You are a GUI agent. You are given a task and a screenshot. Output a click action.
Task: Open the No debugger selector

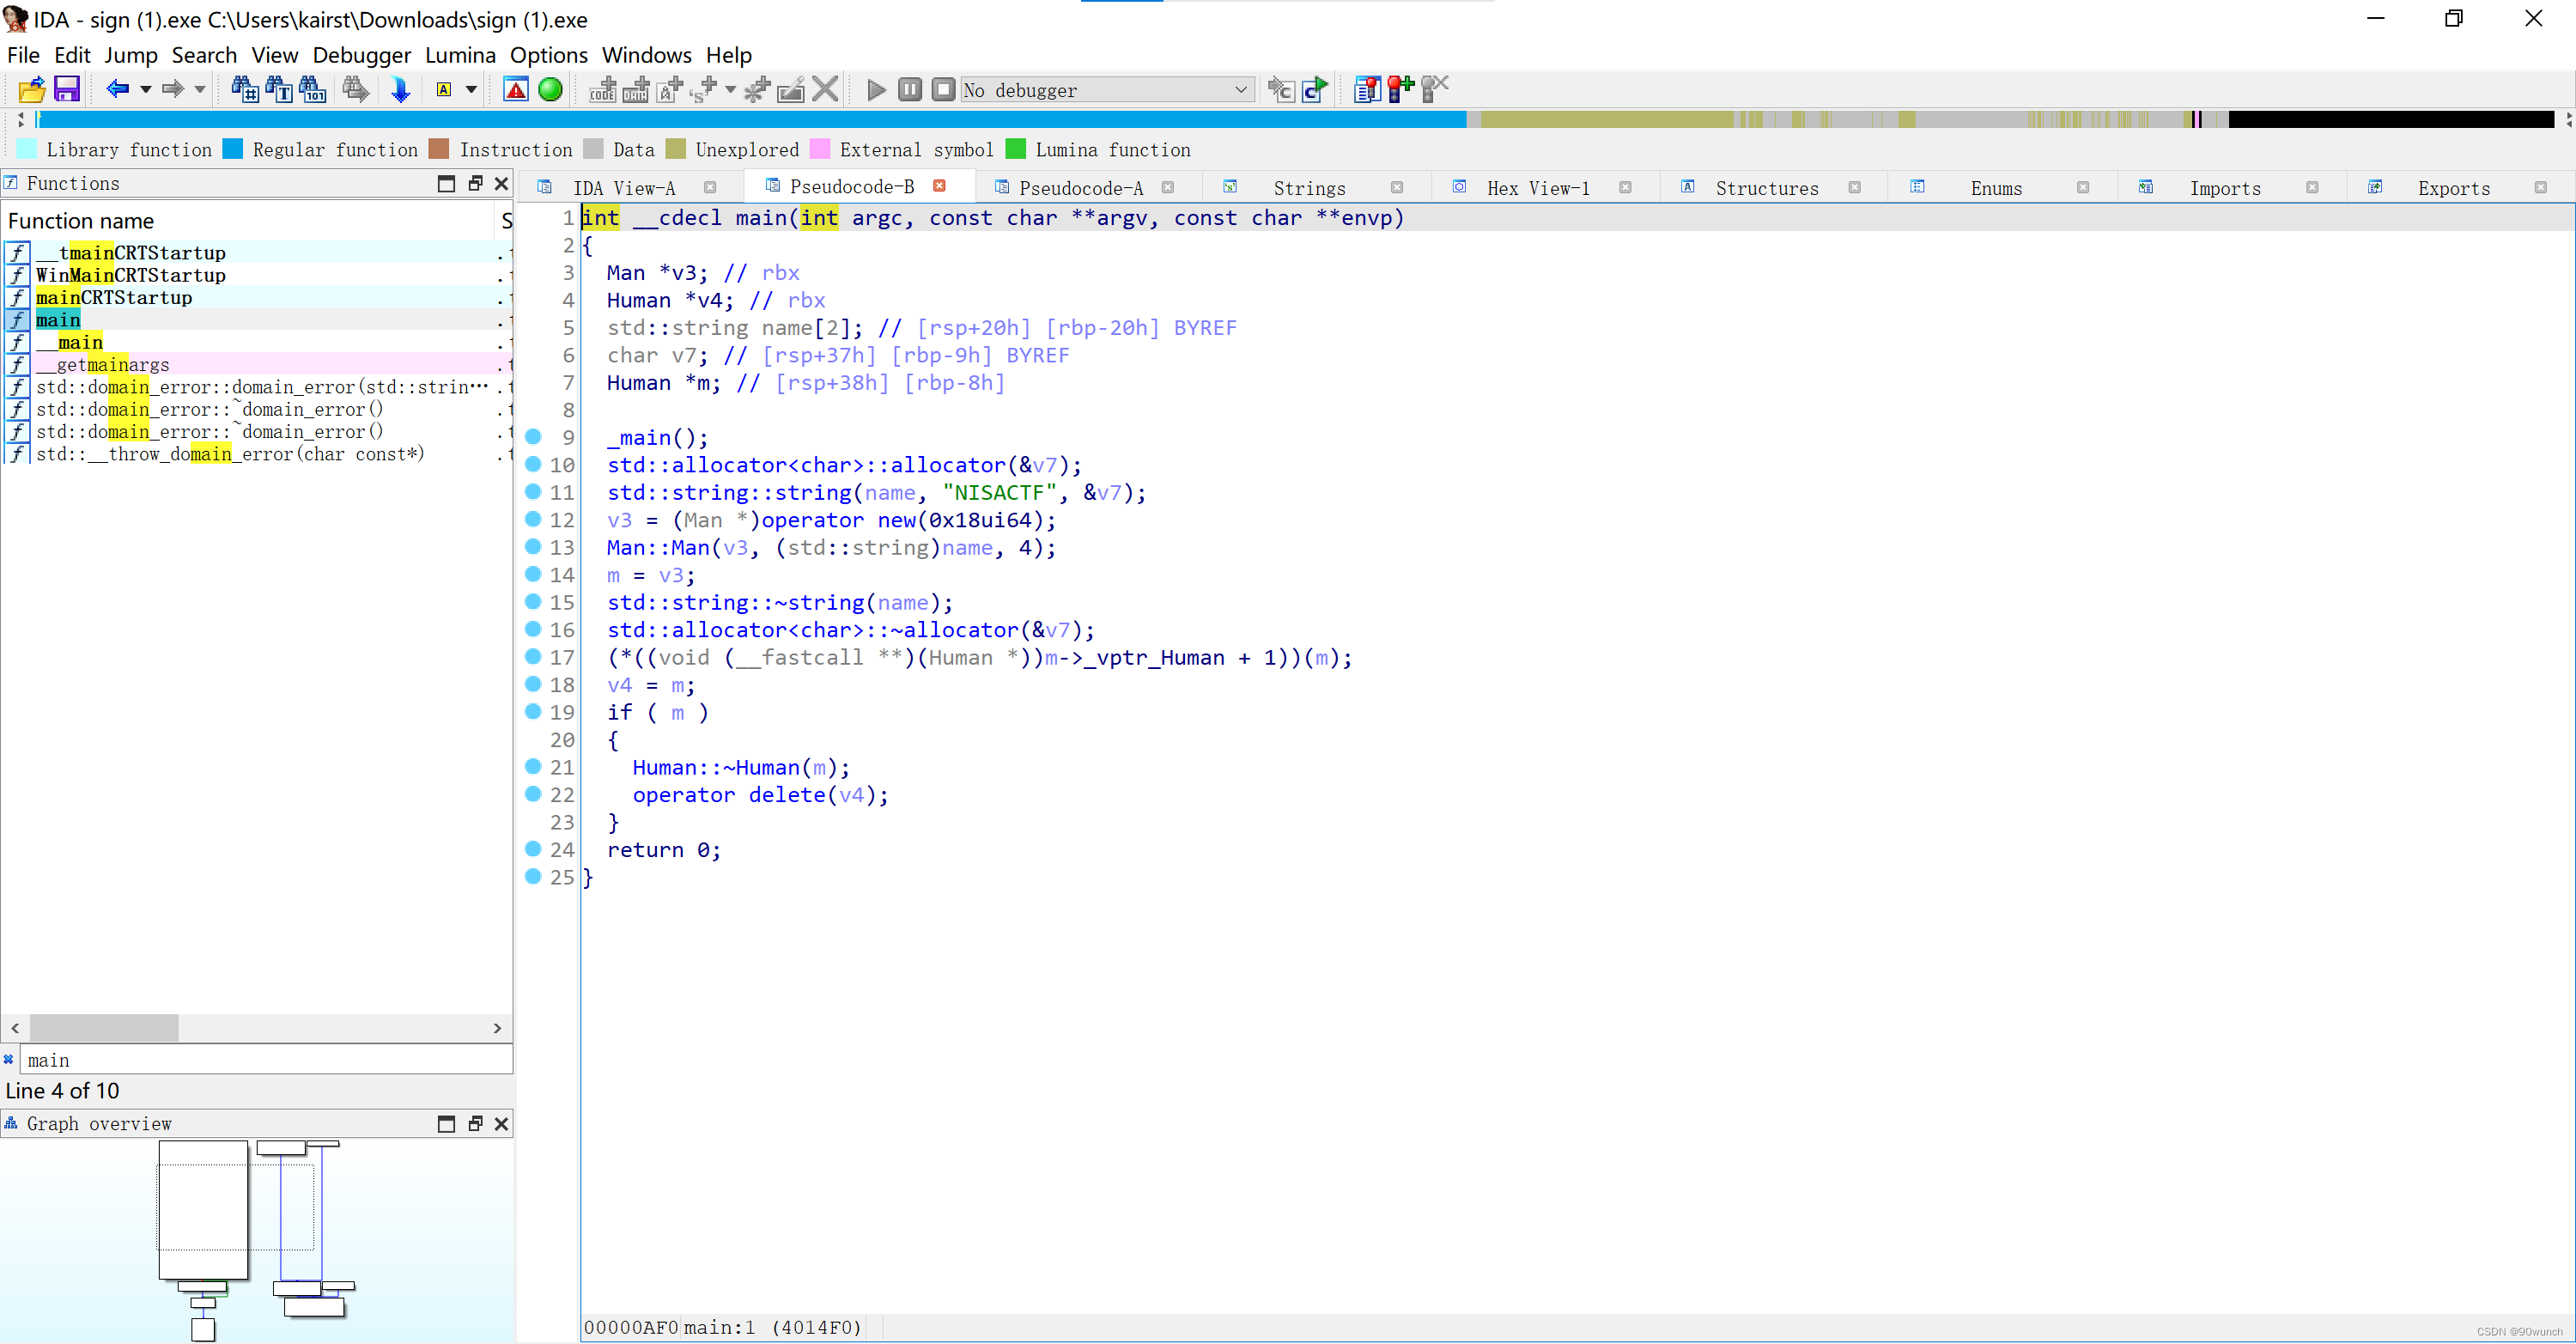[x=1105, y=89]
